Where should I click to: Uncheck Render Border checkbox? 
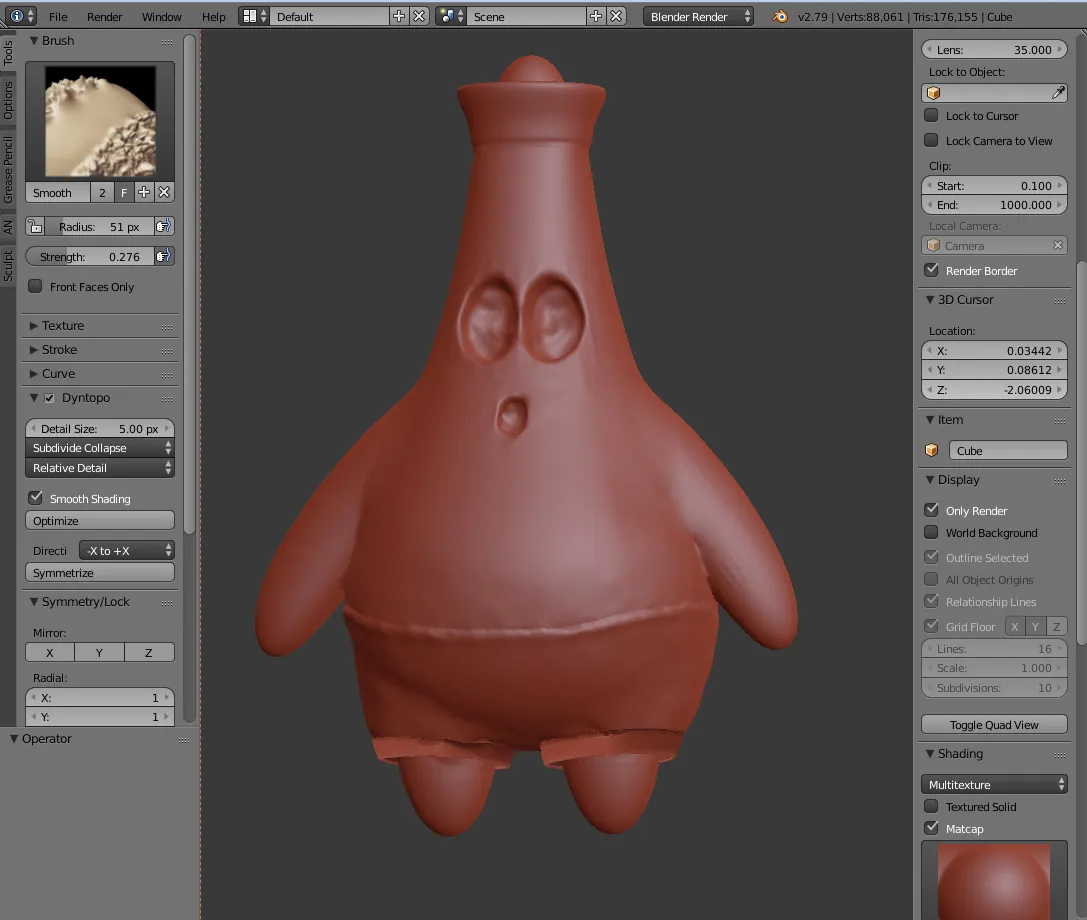tap(932, 270)
